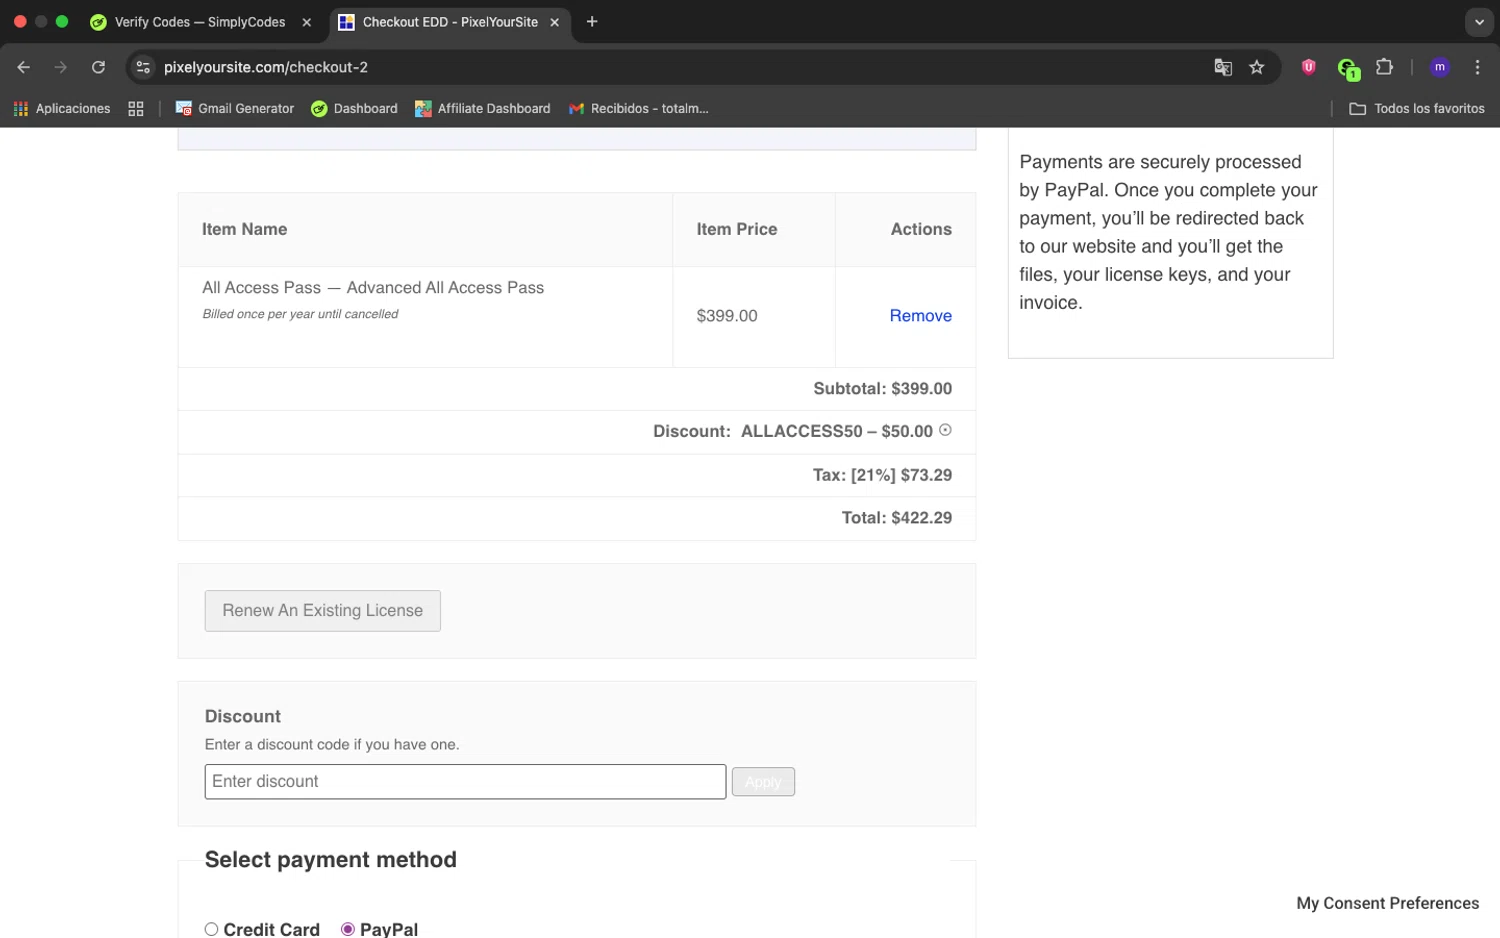Open the Aplicaciones apps shortcut
Image resolution: width=1500 pixels, height=938 pixels.
coord(61,108)
